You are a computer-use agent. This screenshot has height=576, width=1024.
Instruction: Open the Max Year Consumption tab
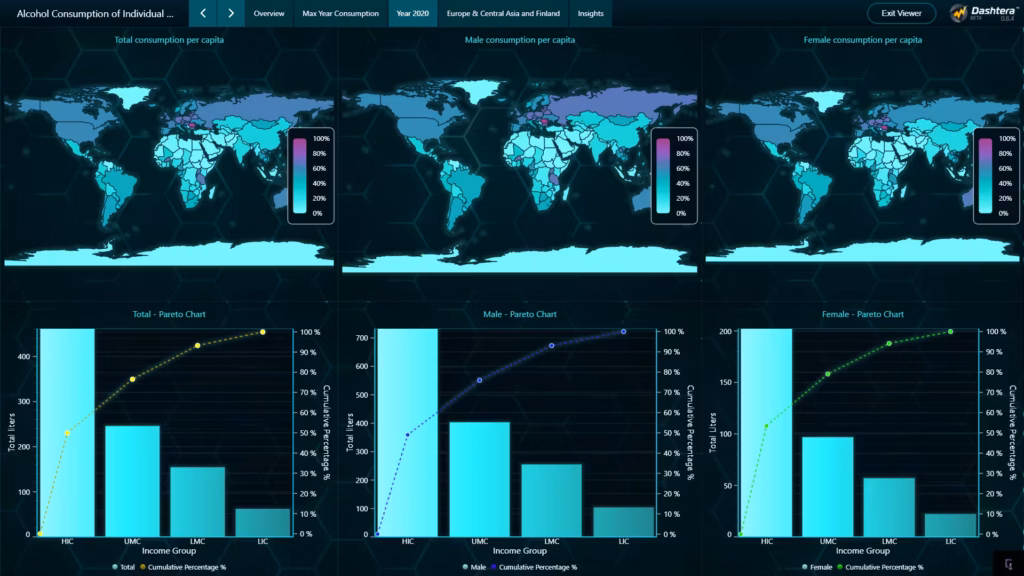339,13
